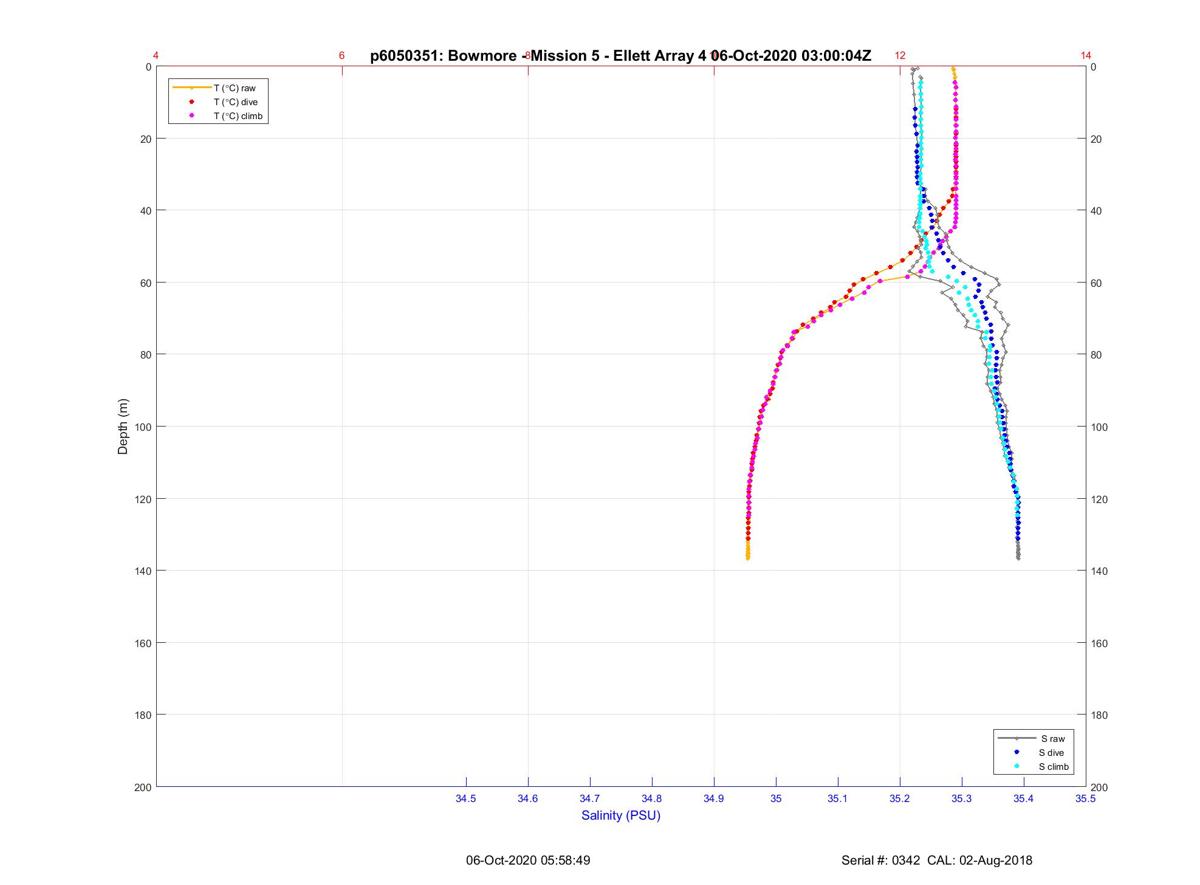Click the red temperature tick label 12
The height and width of the screenshot is (885, 1200).
[900, 56]
